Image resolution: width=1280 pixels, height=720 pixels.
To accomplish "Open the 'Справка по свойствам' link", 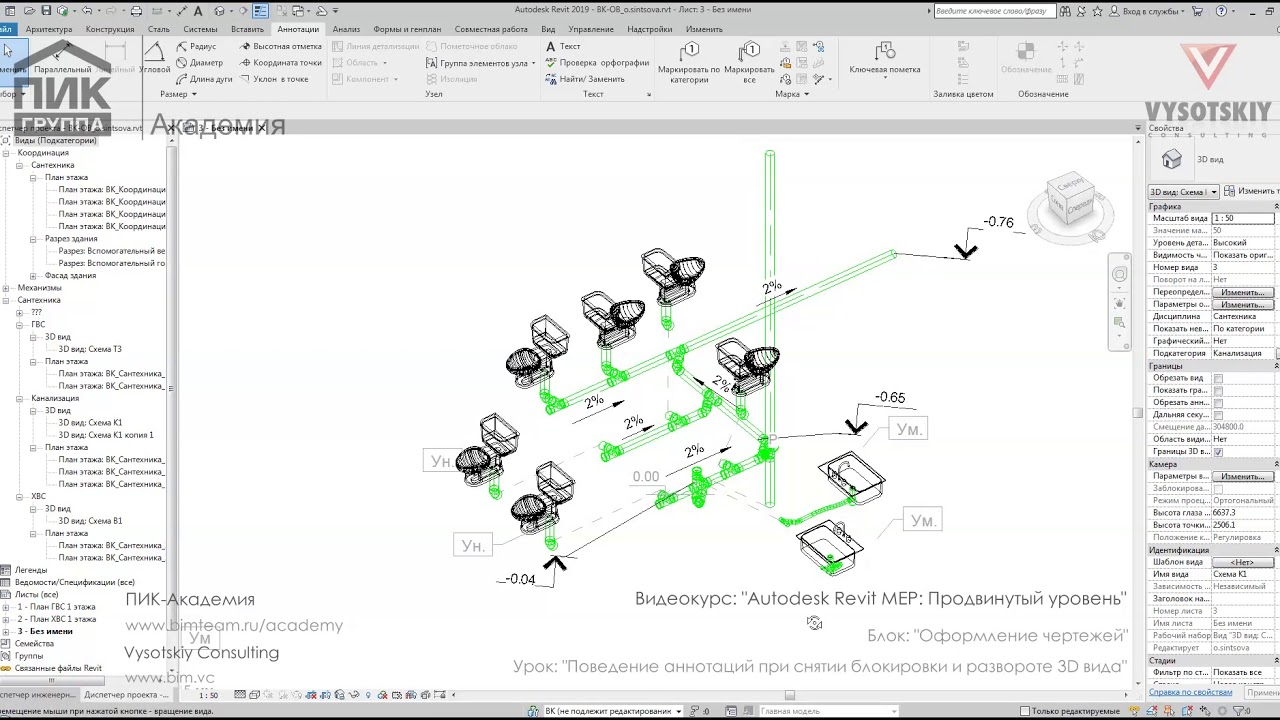I will pyautogui.click(x=1190, y=692).
